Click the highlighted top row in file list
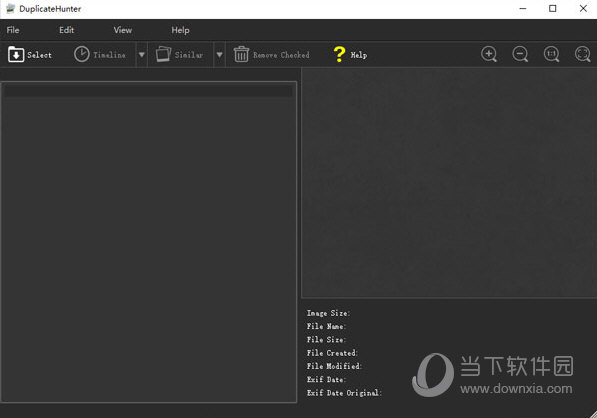This screenshot has width=597, height=418. [x=148, y=91]
